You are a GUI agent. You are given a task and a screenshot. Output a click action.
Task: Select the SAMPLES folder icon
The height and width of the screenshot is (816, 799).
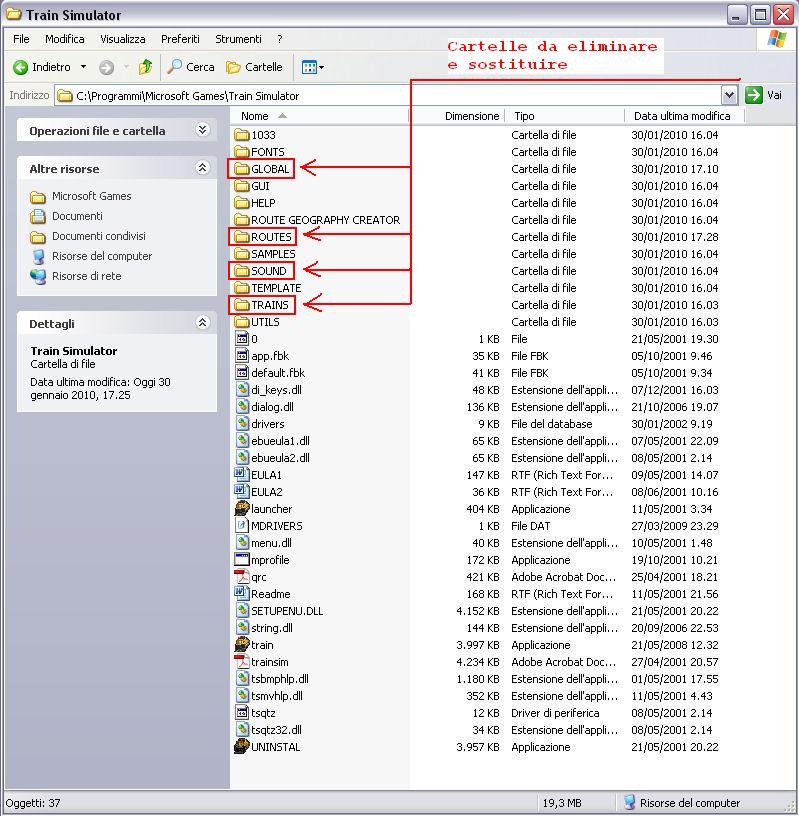[242, 254]
